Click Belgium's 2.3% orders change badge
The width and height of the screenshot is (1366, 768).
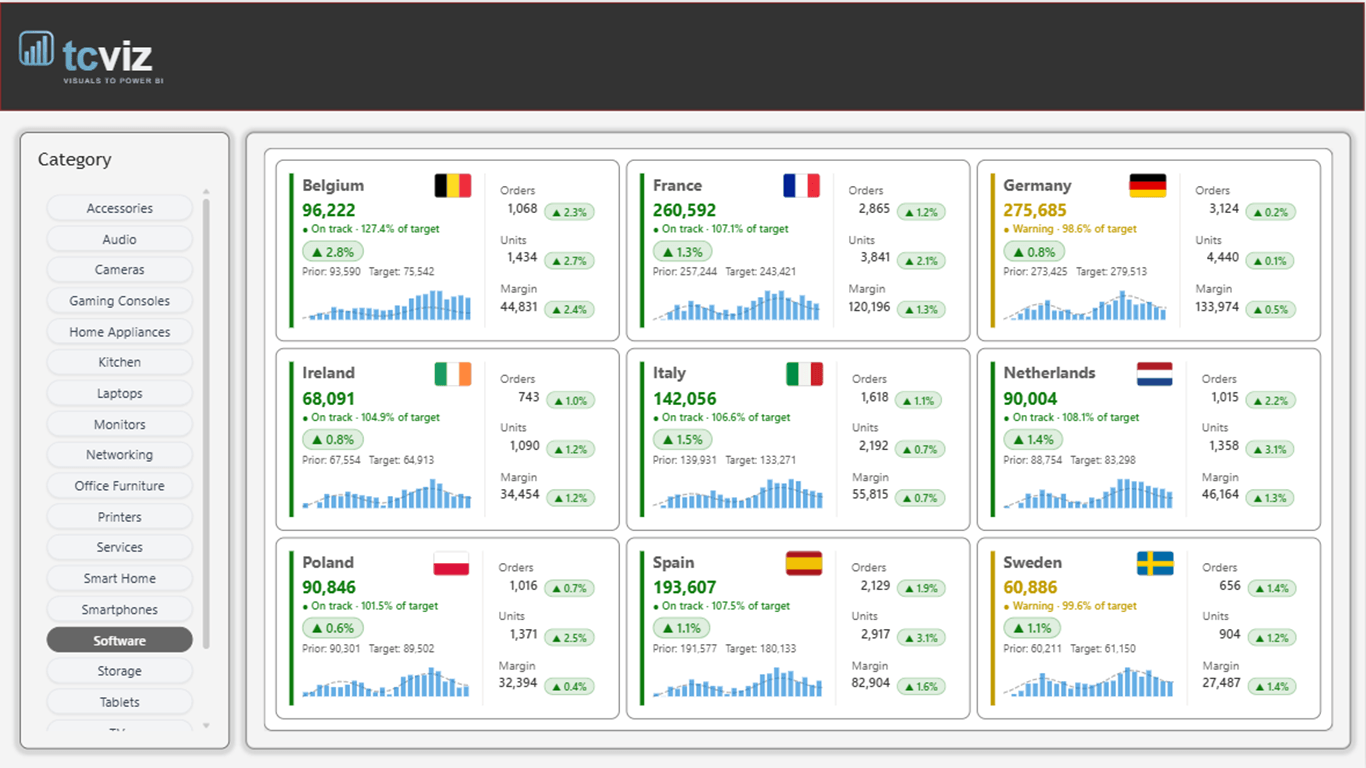(x=569, y=212)
